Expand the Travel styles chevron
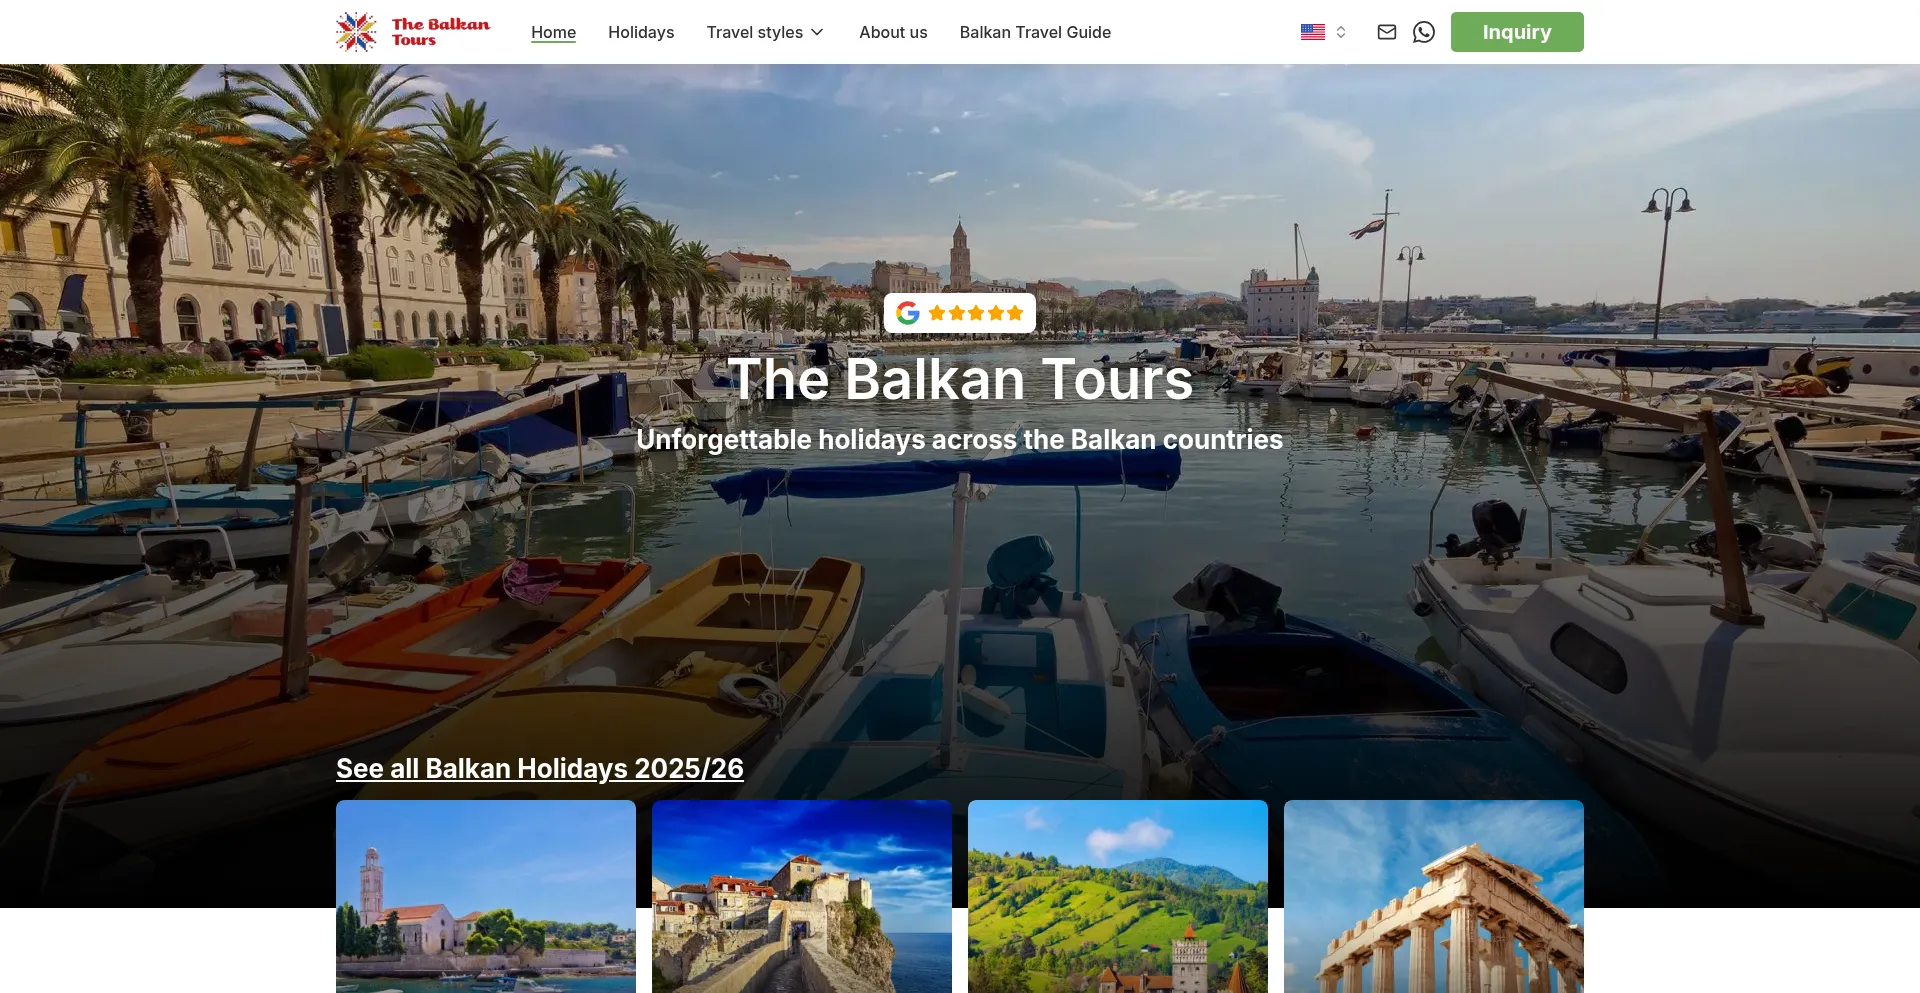1920x993 pixels. pyautogui.click(x=817, y=32)
